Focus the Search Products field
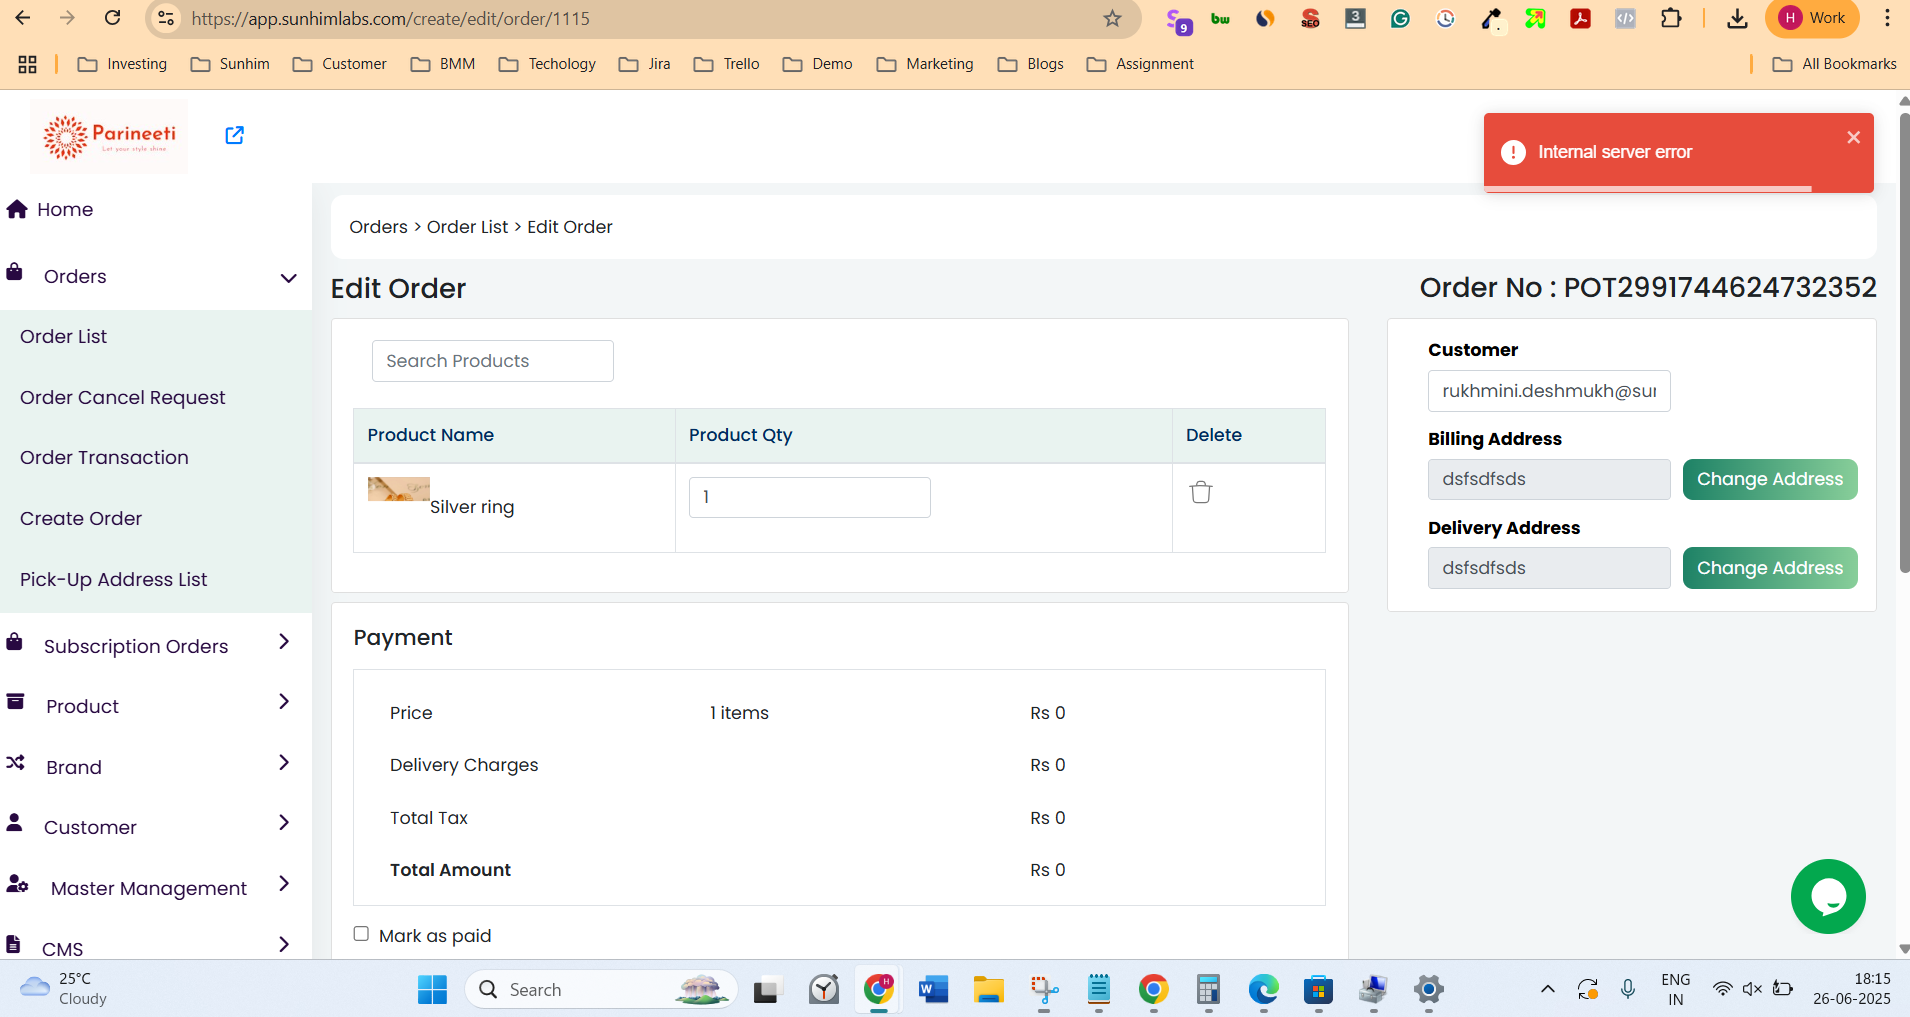1910x1017 pixels. point(493,361)
